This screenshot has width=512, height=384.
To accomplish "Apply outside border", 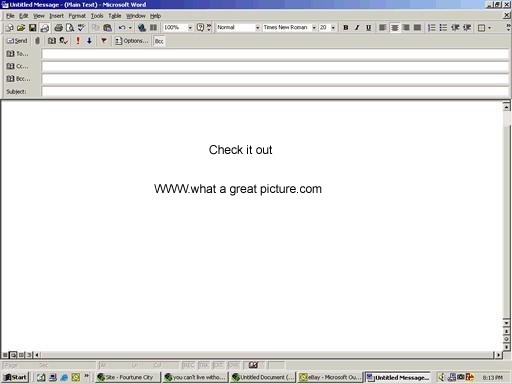I will (x=481, y=28).
